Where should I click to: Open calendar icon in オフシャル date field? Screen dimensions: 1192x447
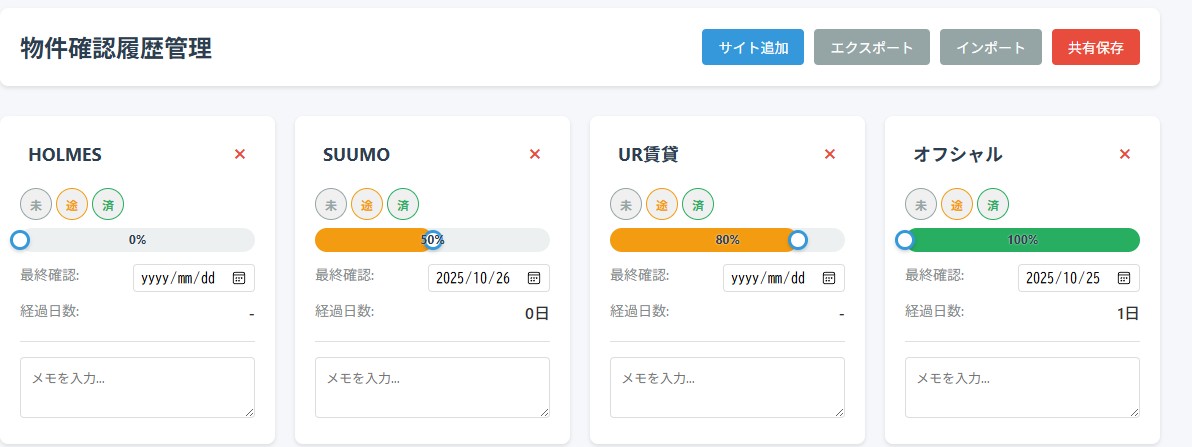1124,278
